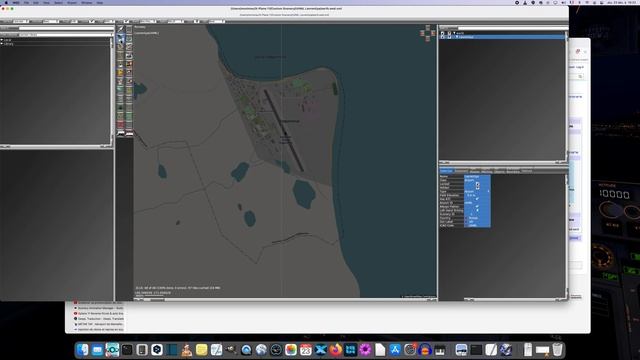Click the hierarchy search field above world row
The image size is (640, 360).
pos(512,29)
